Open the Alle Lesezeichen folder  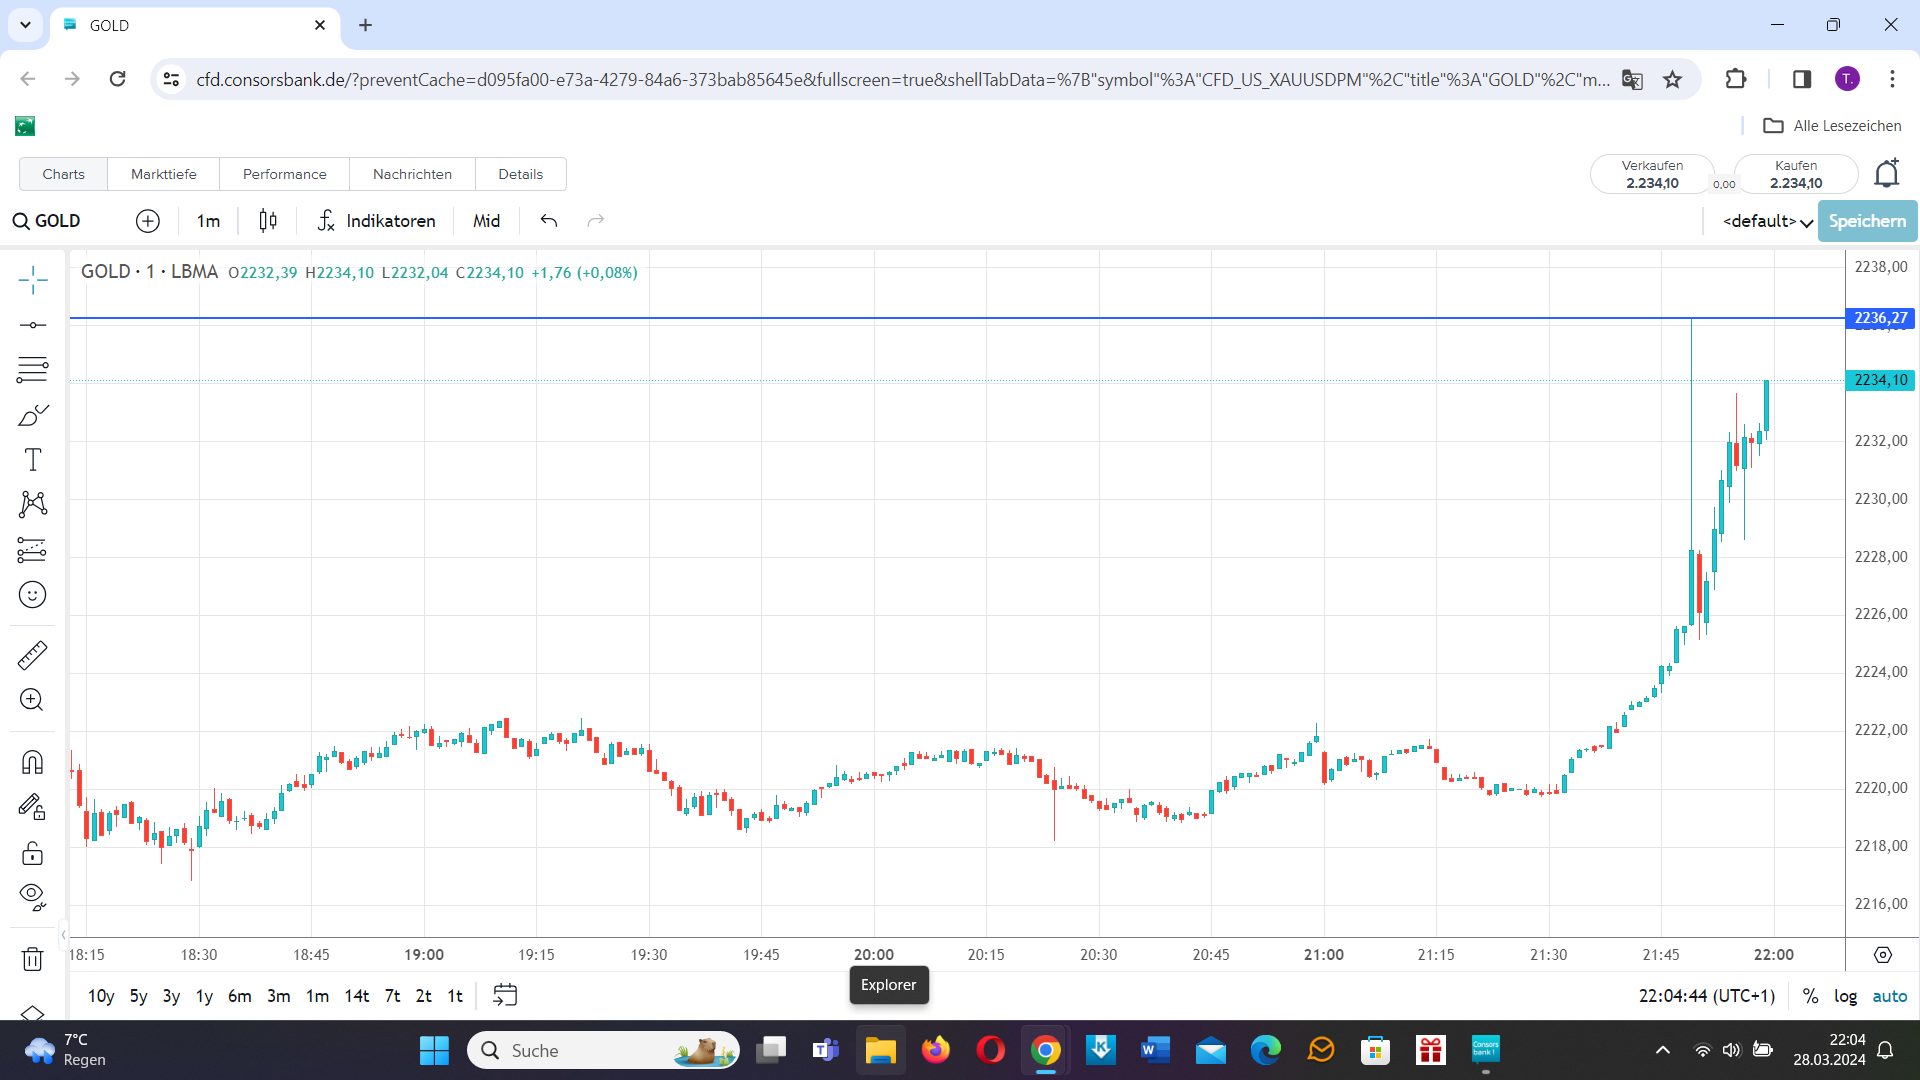(x=1832, y=126)
